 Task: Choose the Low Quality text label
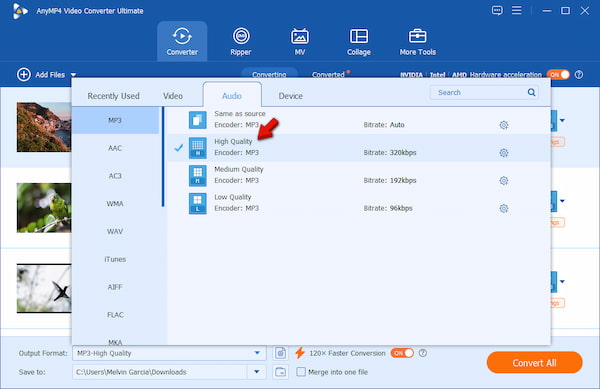(x=233, y=197)
